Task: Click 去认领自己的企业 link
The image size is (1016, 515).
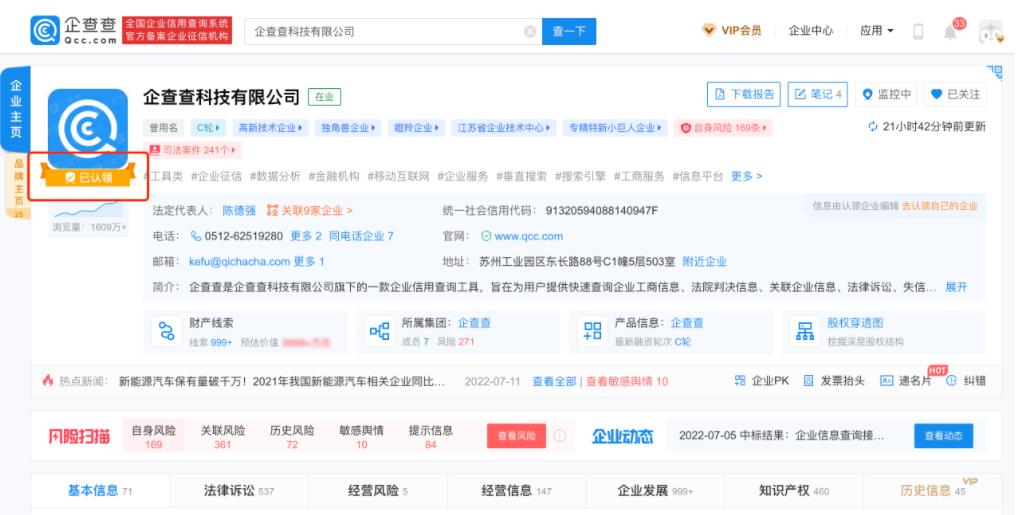Action: click(x=940, y=206)
